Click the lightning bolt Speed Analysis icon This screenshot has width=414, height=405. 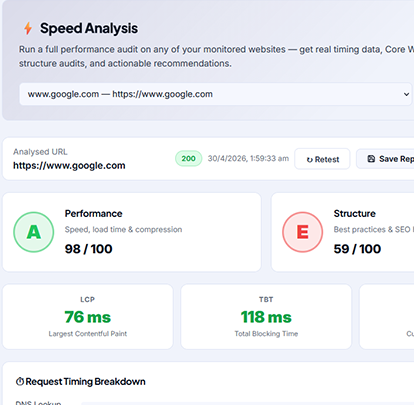coord(28,28)
